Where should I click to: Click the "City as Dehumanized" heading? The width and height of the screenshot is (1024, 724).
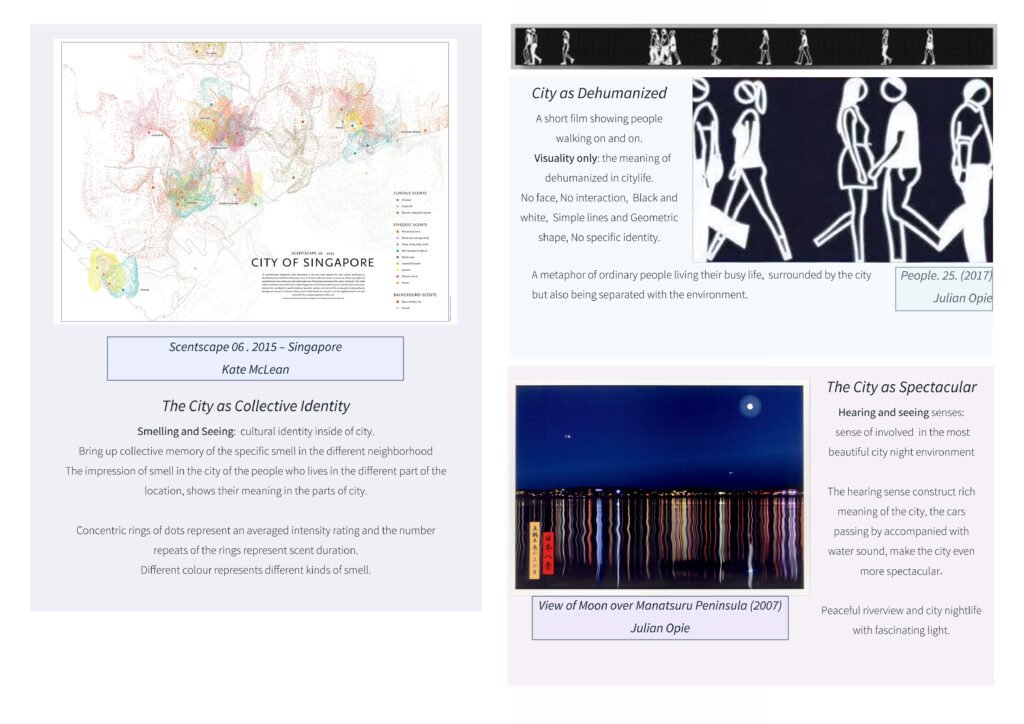pos(599,93)
